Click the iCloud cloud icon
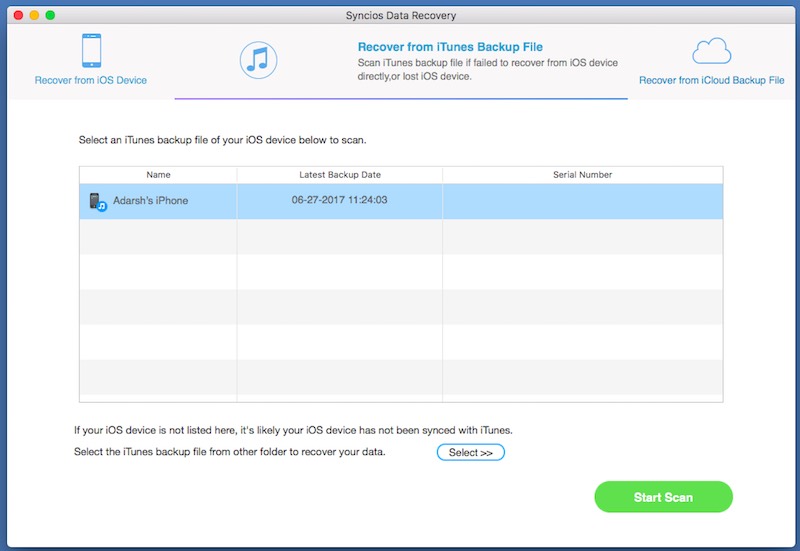This screenshot has width=800, height=551. pos(712,51)
